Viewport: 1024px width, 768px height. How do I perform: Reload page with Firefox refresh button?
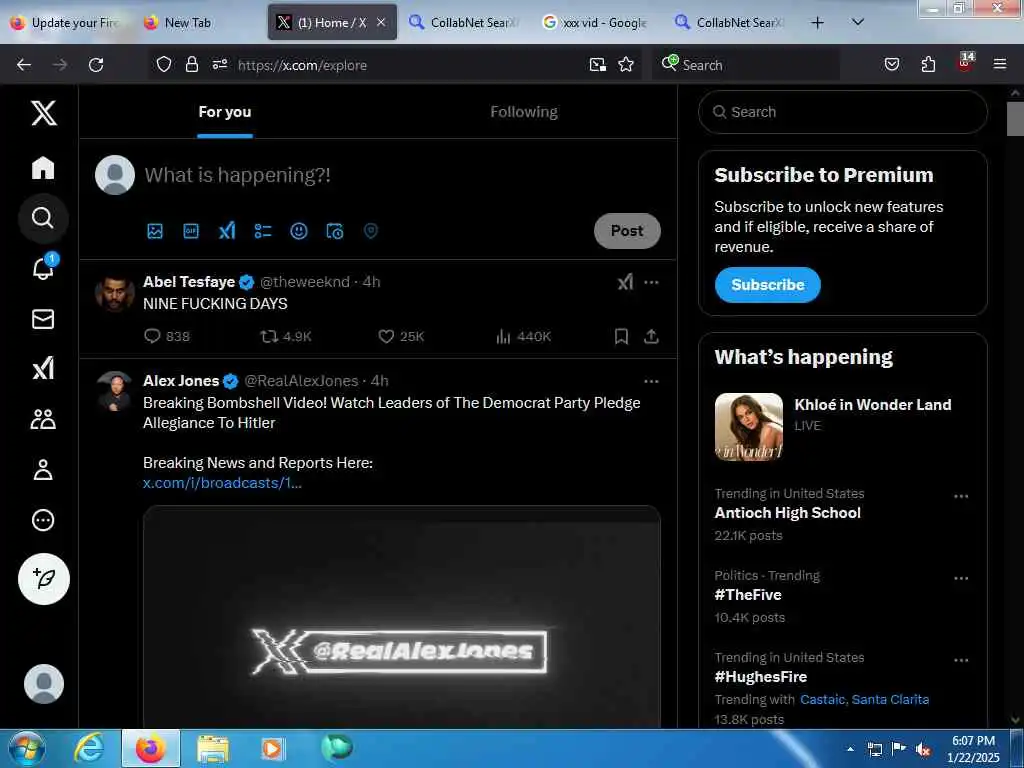point(96,65)
